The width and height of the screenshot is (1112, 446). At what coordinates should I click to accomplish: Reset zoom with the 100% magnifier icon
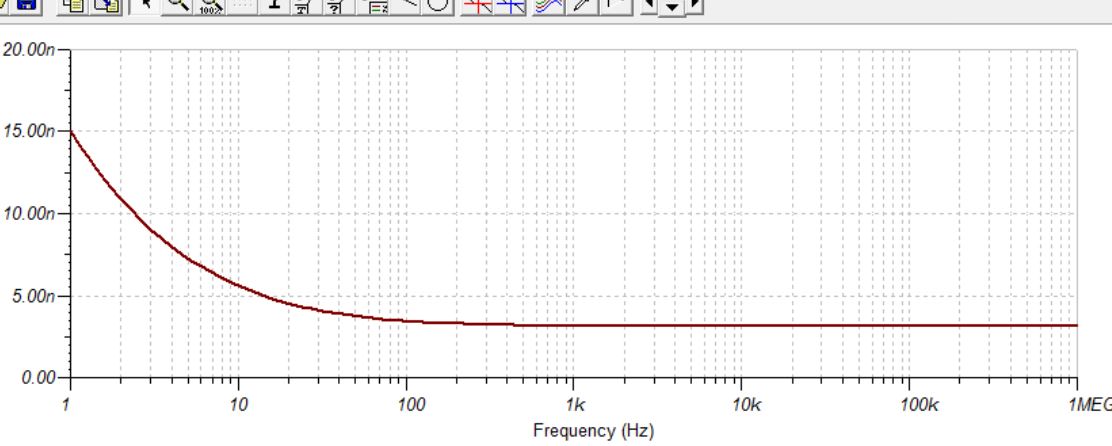click(x=211, y=5)
